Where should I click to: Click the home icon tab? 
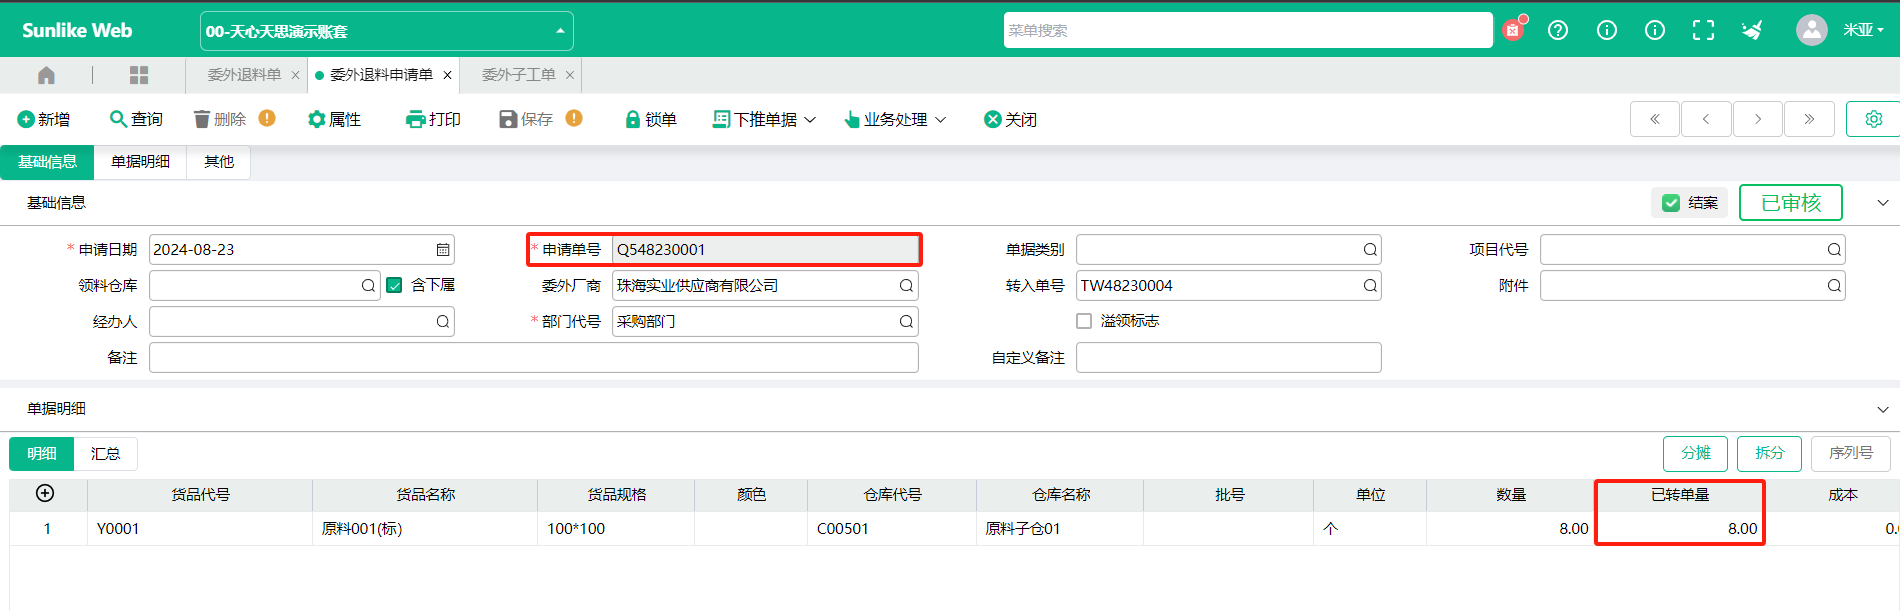tap(46, 75)
